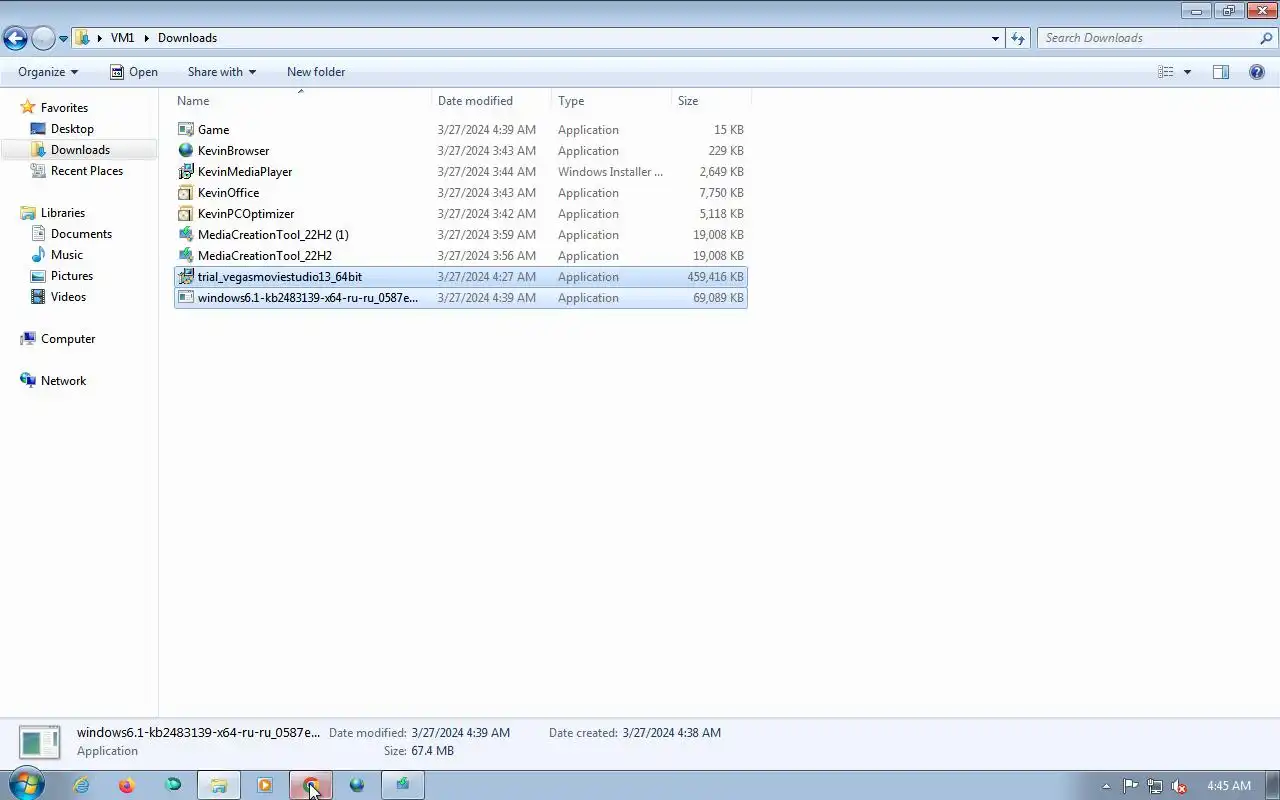The width and height of the screenshot is (1280, 800).
Task: Open the globe browser taskbar icon
Action: [357, 786]
